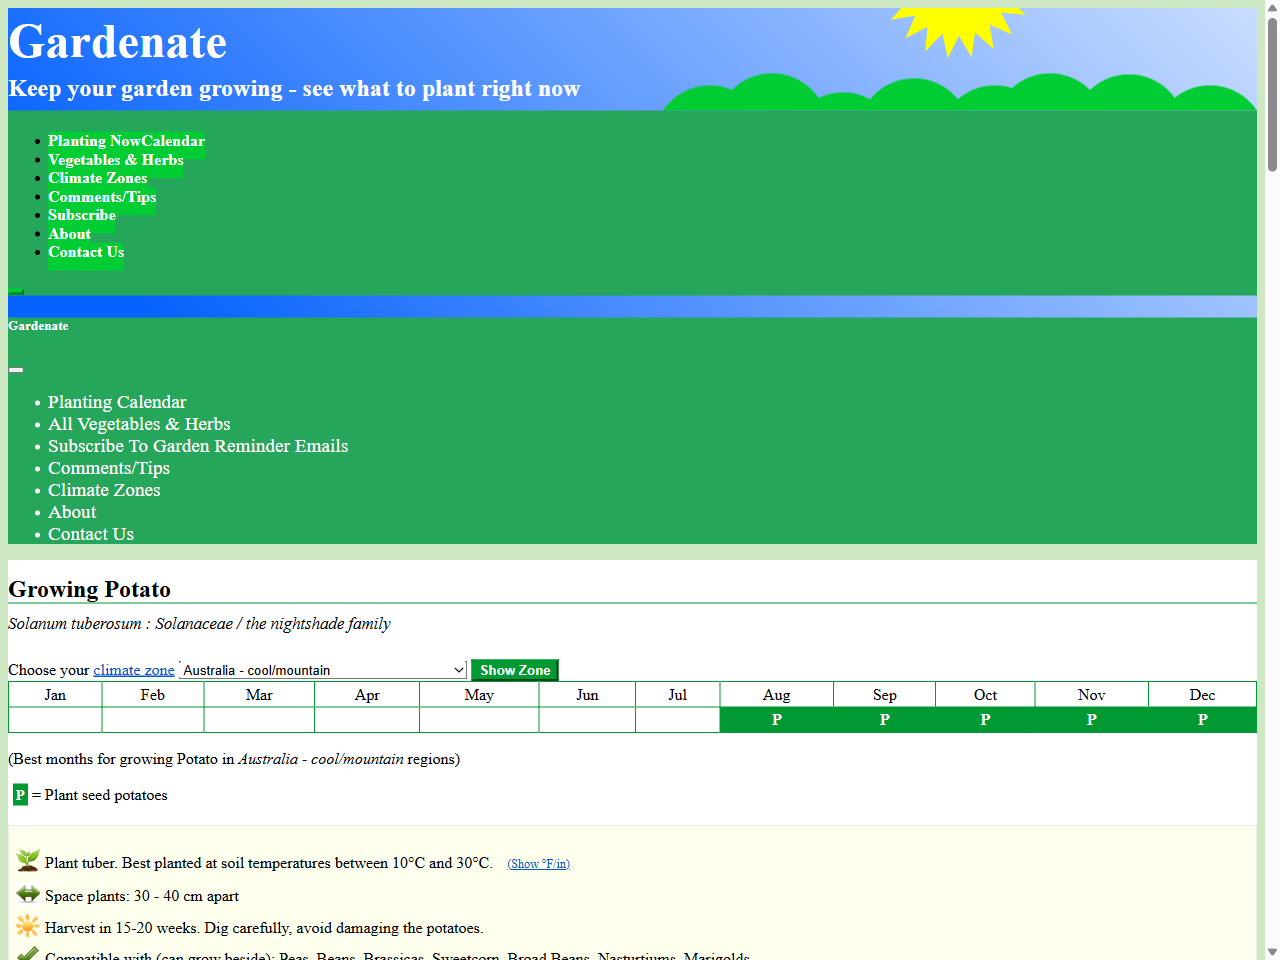This screenshot has width=1280, height=960.
Task: Open the bold Subscribe menu item
Action: [x=82, y=215]
